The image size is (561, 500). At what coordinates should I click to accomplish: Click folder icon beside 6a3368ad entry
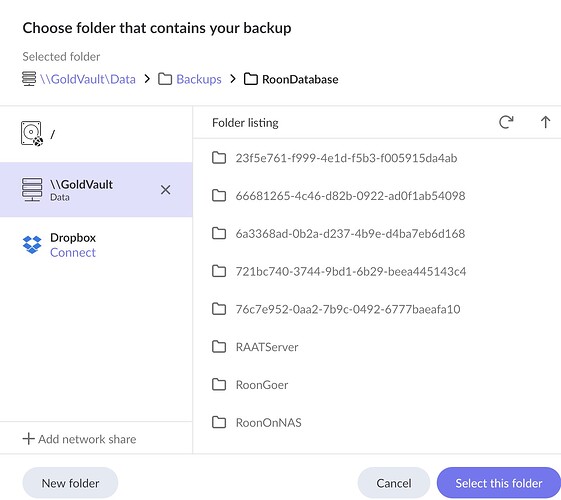coord(219,233)
